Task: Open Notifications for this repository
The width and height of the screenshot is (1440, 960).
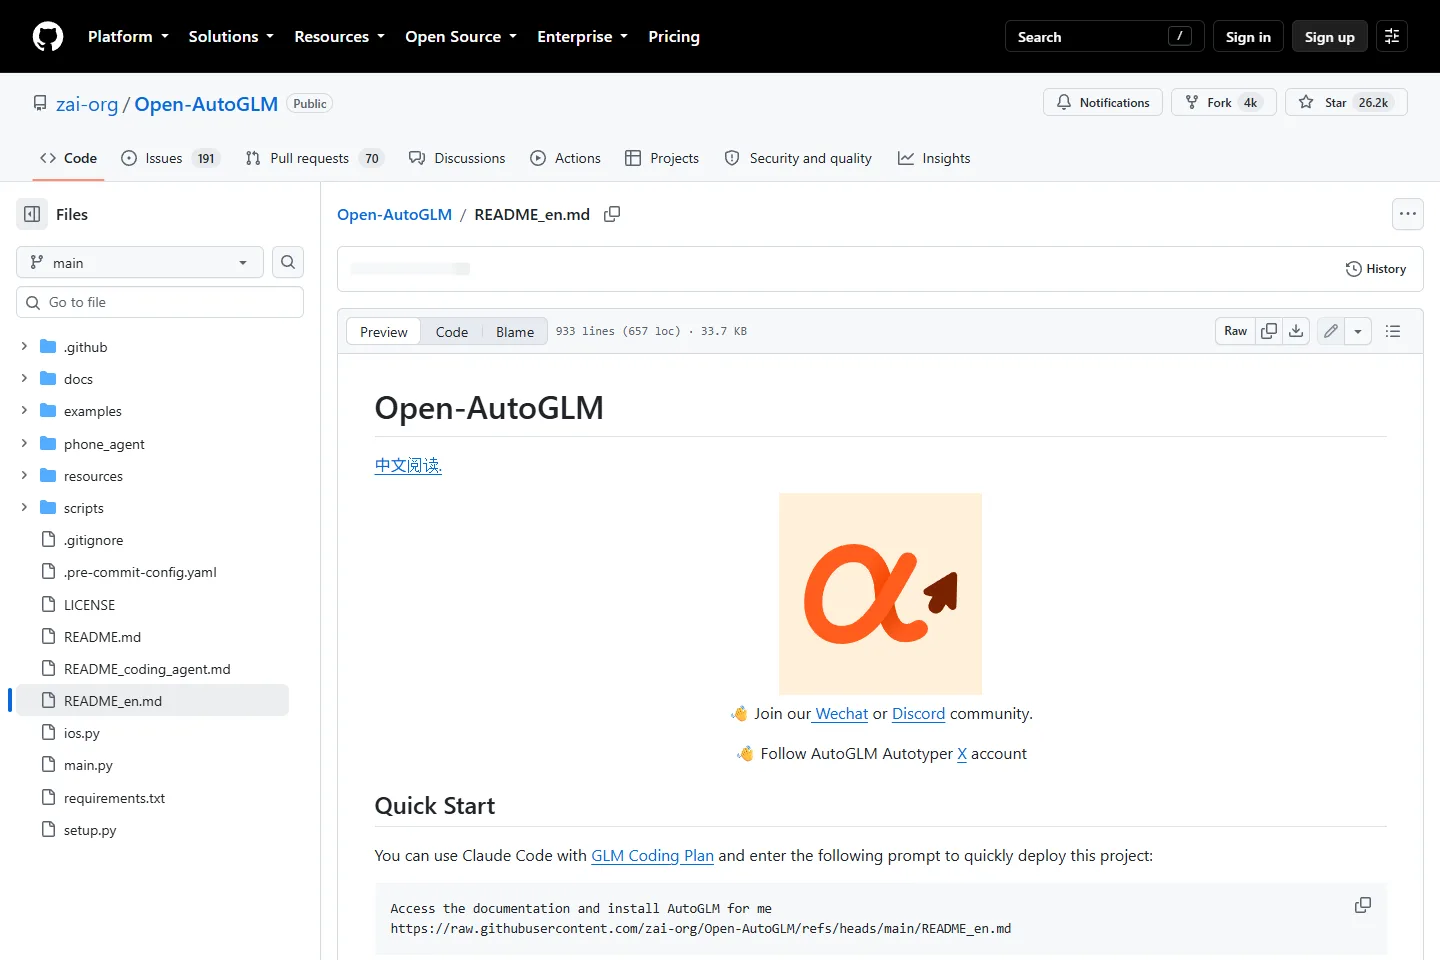Action: pos(1103,102)
